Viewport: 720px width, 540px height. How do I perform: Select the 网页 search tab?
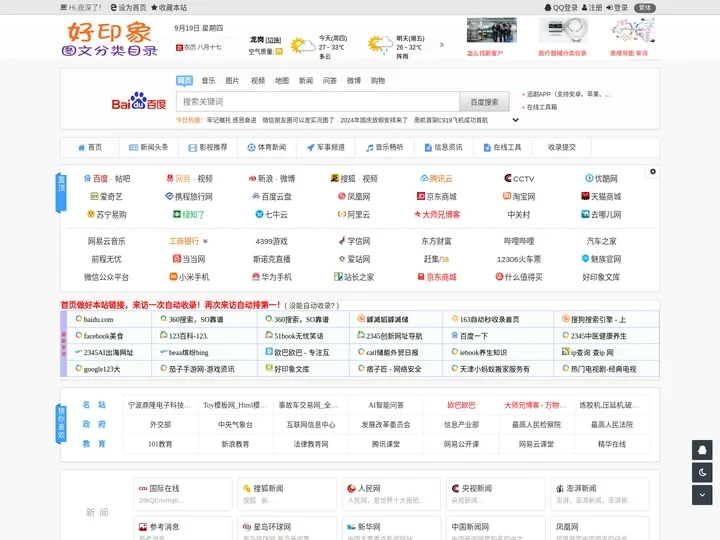click(x=184, y=81)
